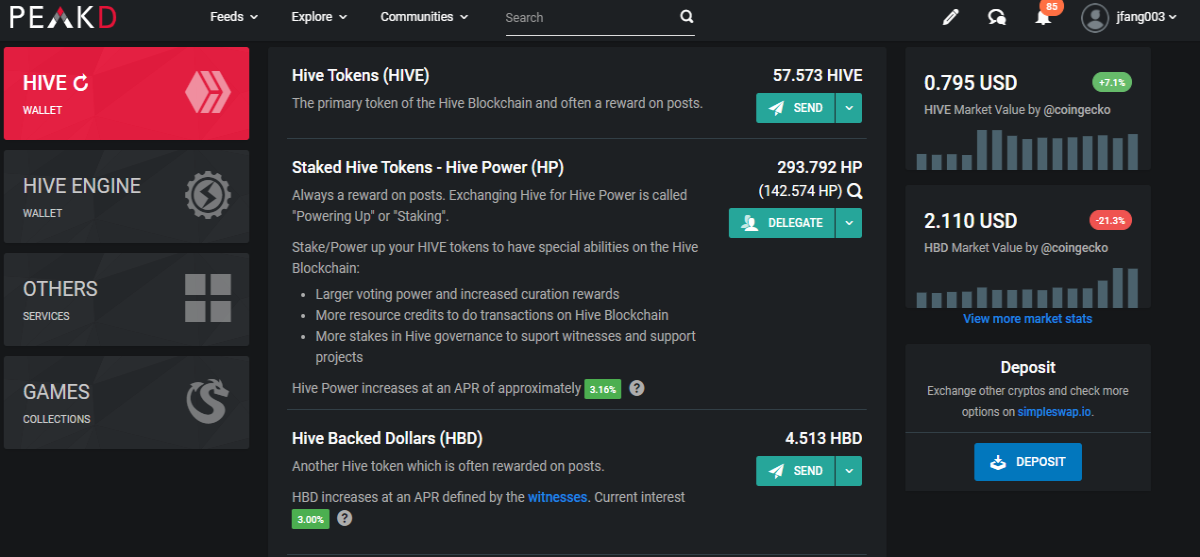
Task: Expand HBD send options arrow
Action: [848, 471]
